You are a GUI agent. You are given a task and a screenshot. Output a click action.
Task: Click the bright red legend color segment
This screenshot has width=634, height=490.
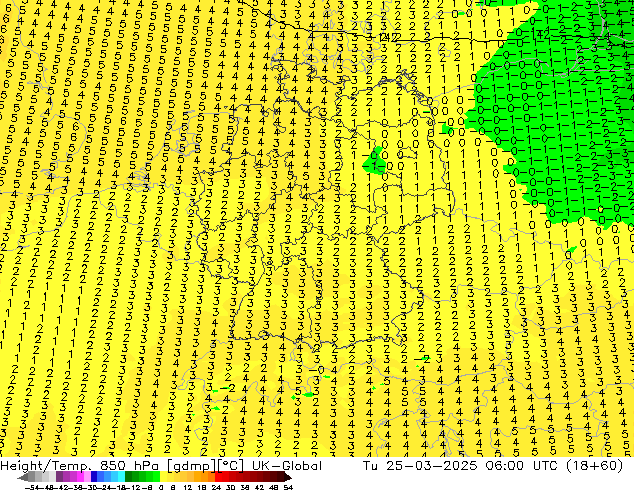pyautogui.click(x=218, y=477)
